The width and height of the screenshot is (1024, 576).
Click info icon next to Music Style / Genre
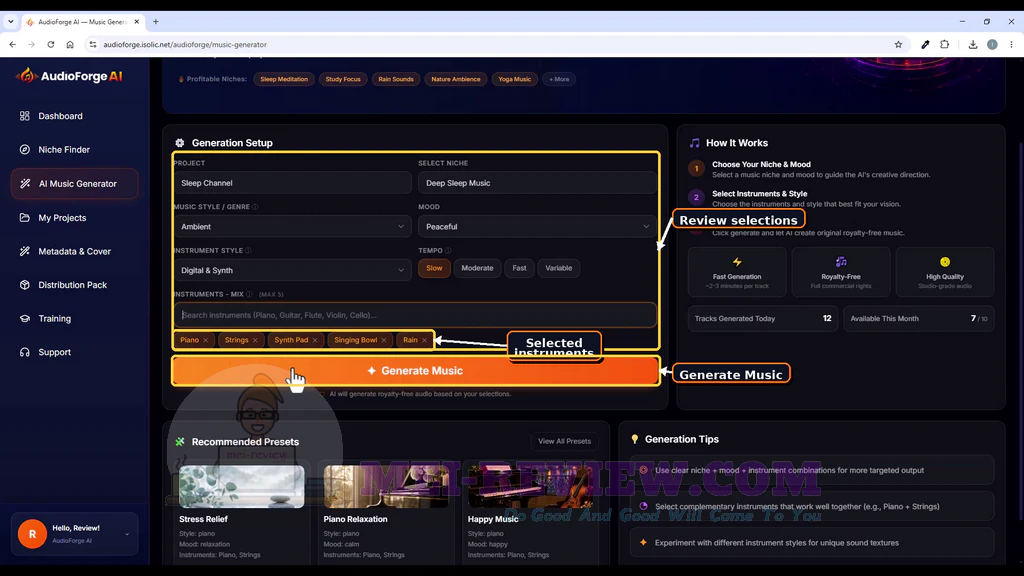tap(255, 207)
